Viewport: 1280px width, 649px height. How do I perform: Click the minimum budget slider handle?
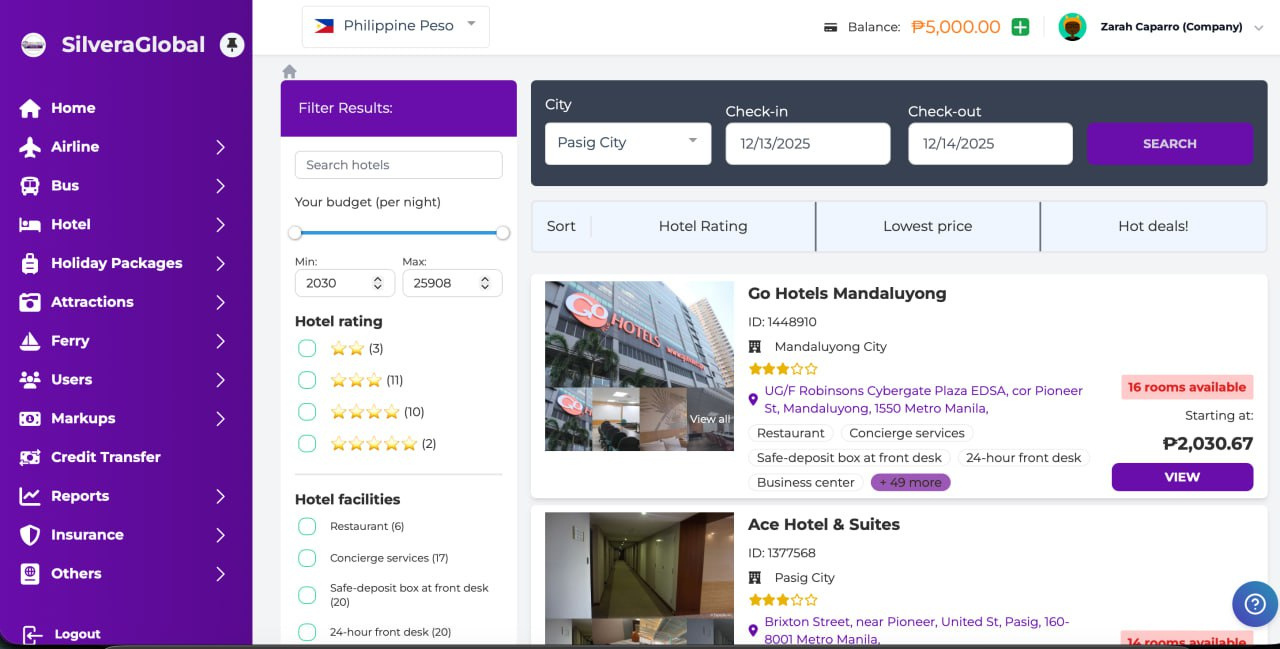[x=295, y=233]
